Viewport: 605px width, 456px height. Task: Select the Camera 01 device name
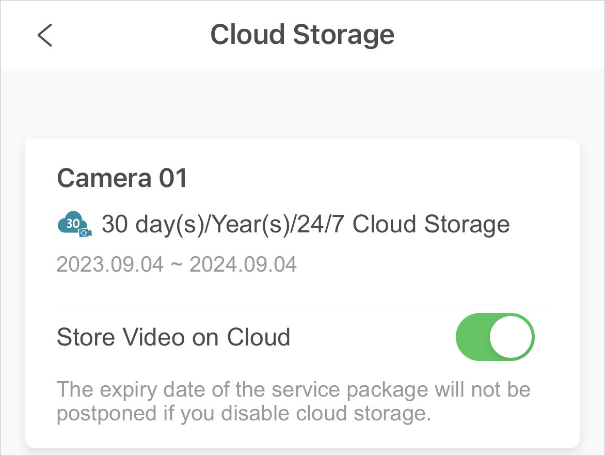click(122, 179)
